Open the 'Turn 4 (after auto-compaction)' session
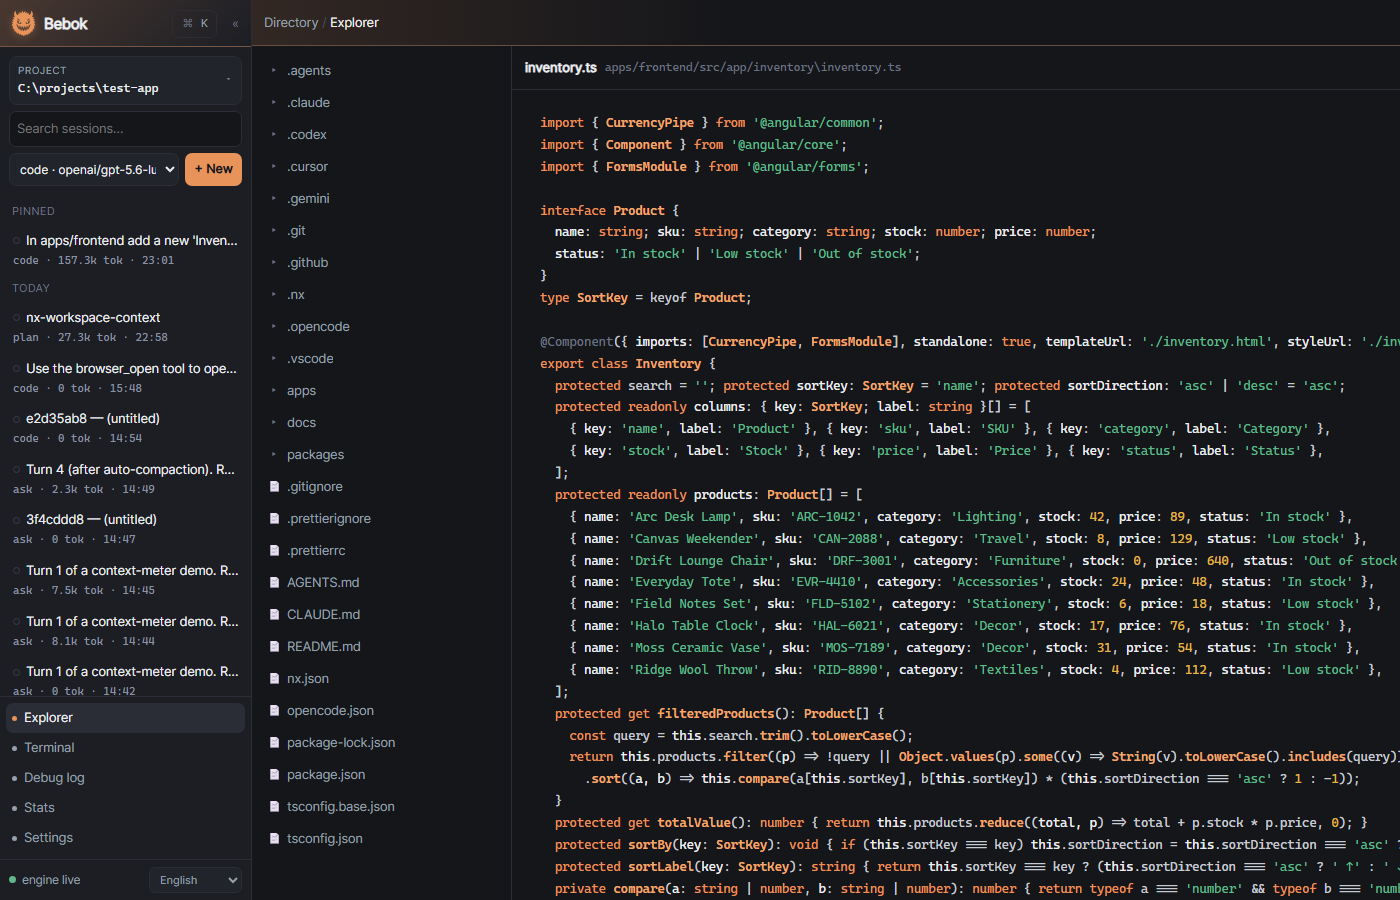This screenshot has width=1400, height=900. coord(125,479)
